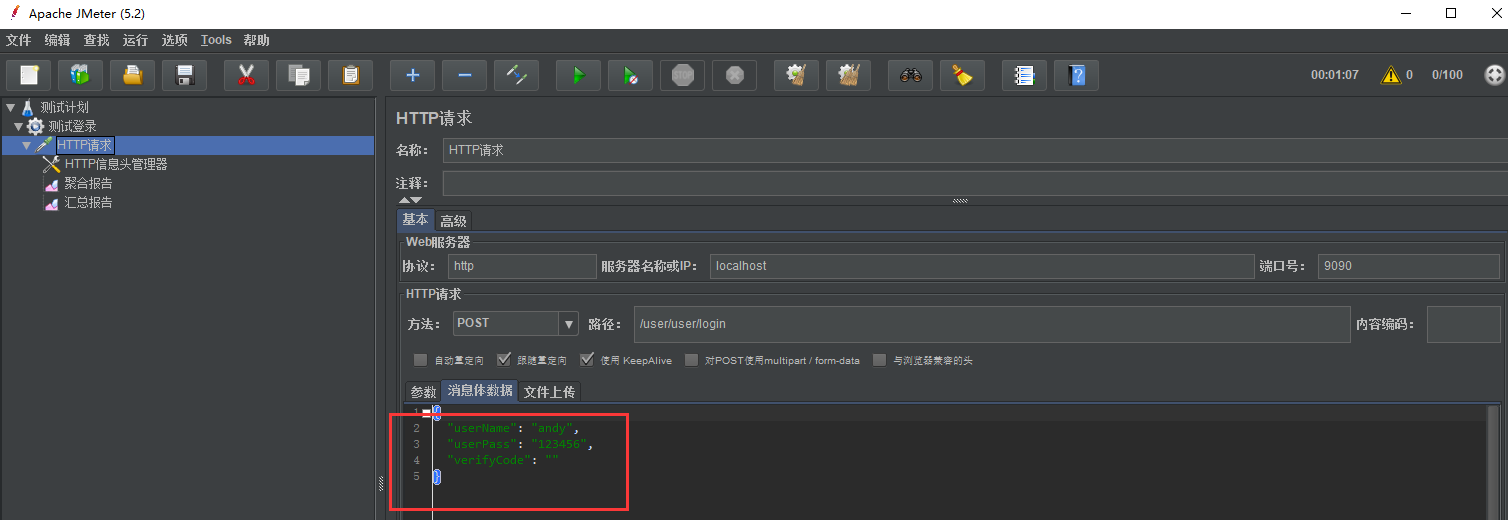Select 汇总报告 in the tree

pyautogui.click(x=88, y=203)
